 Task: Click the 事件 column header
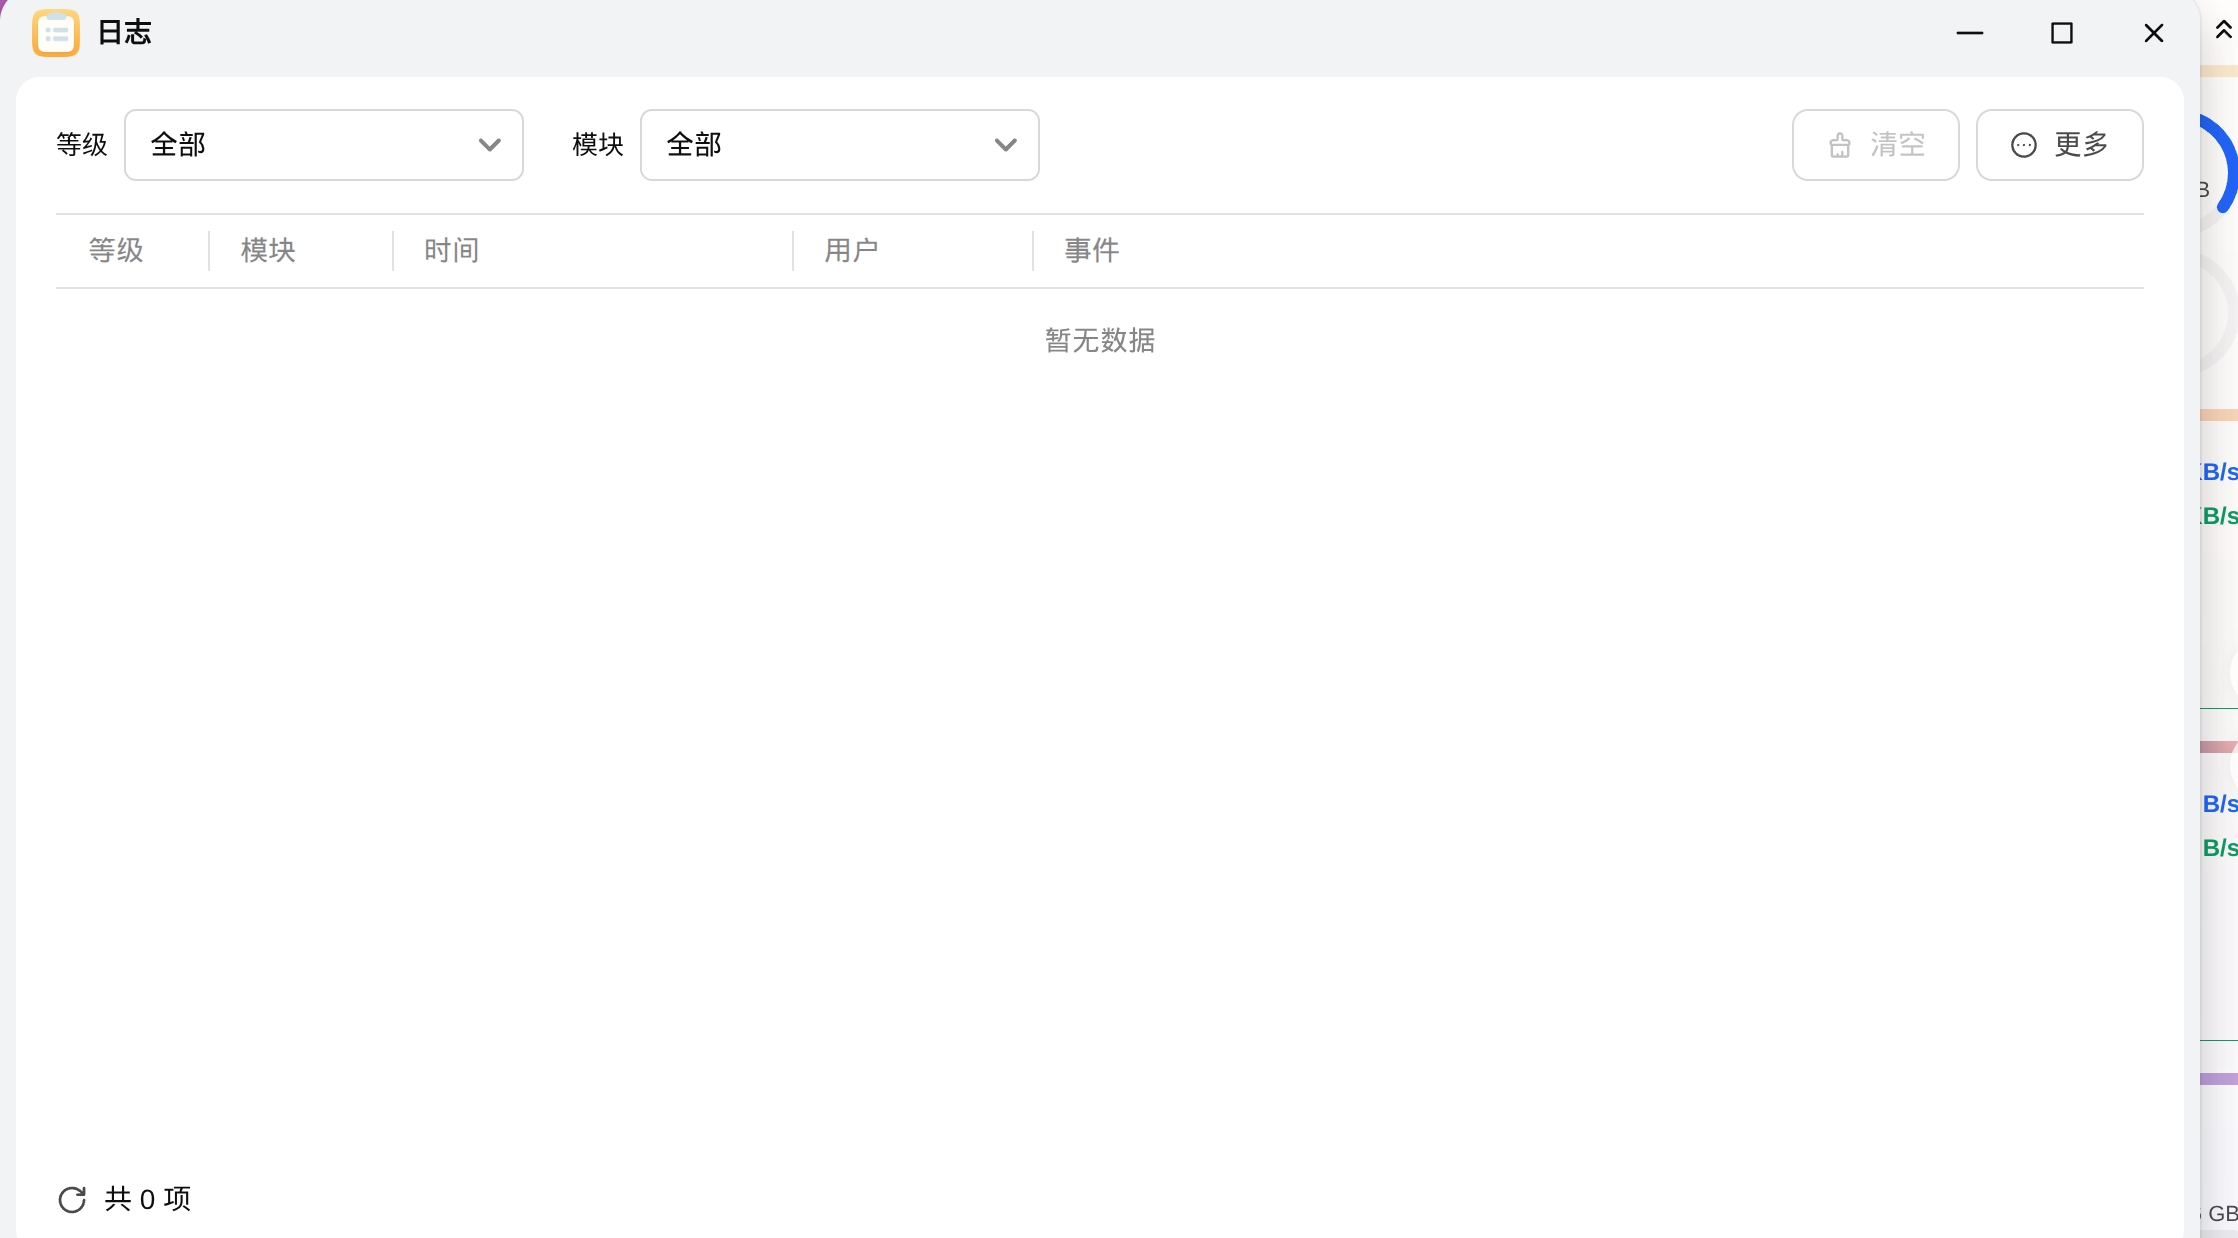click(1091, 250)
